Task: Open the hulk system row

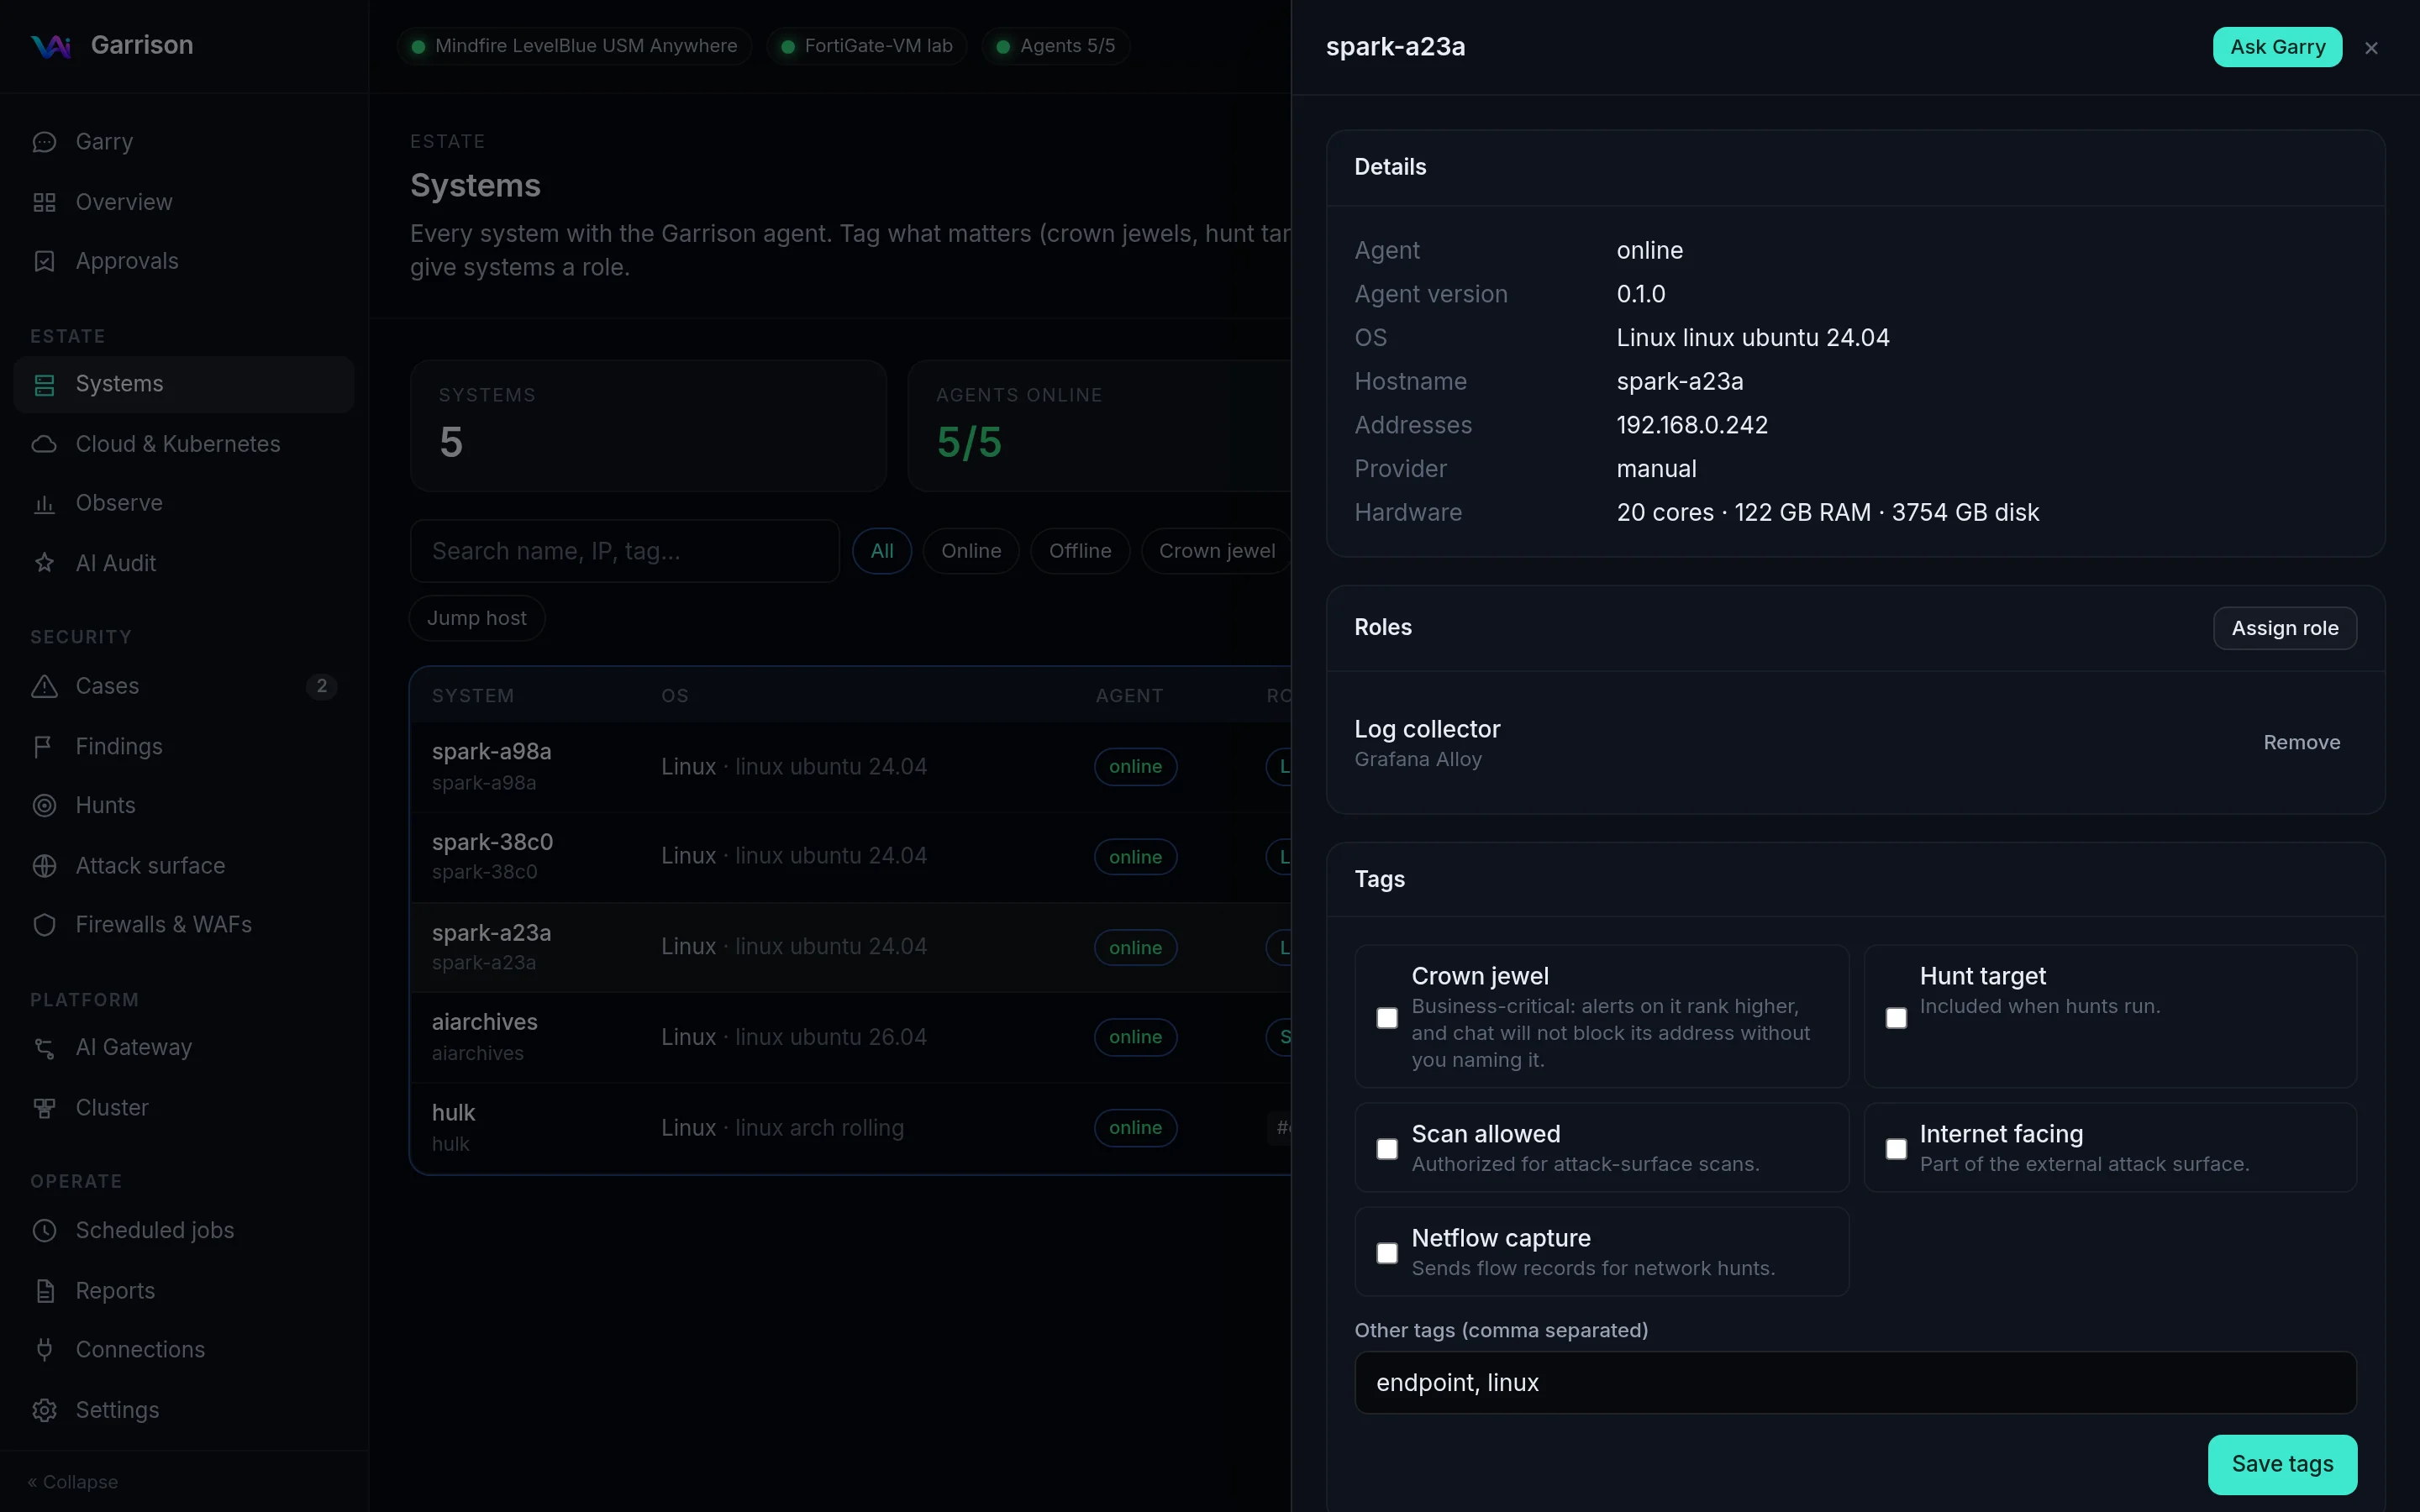Action: [850, 1128]
